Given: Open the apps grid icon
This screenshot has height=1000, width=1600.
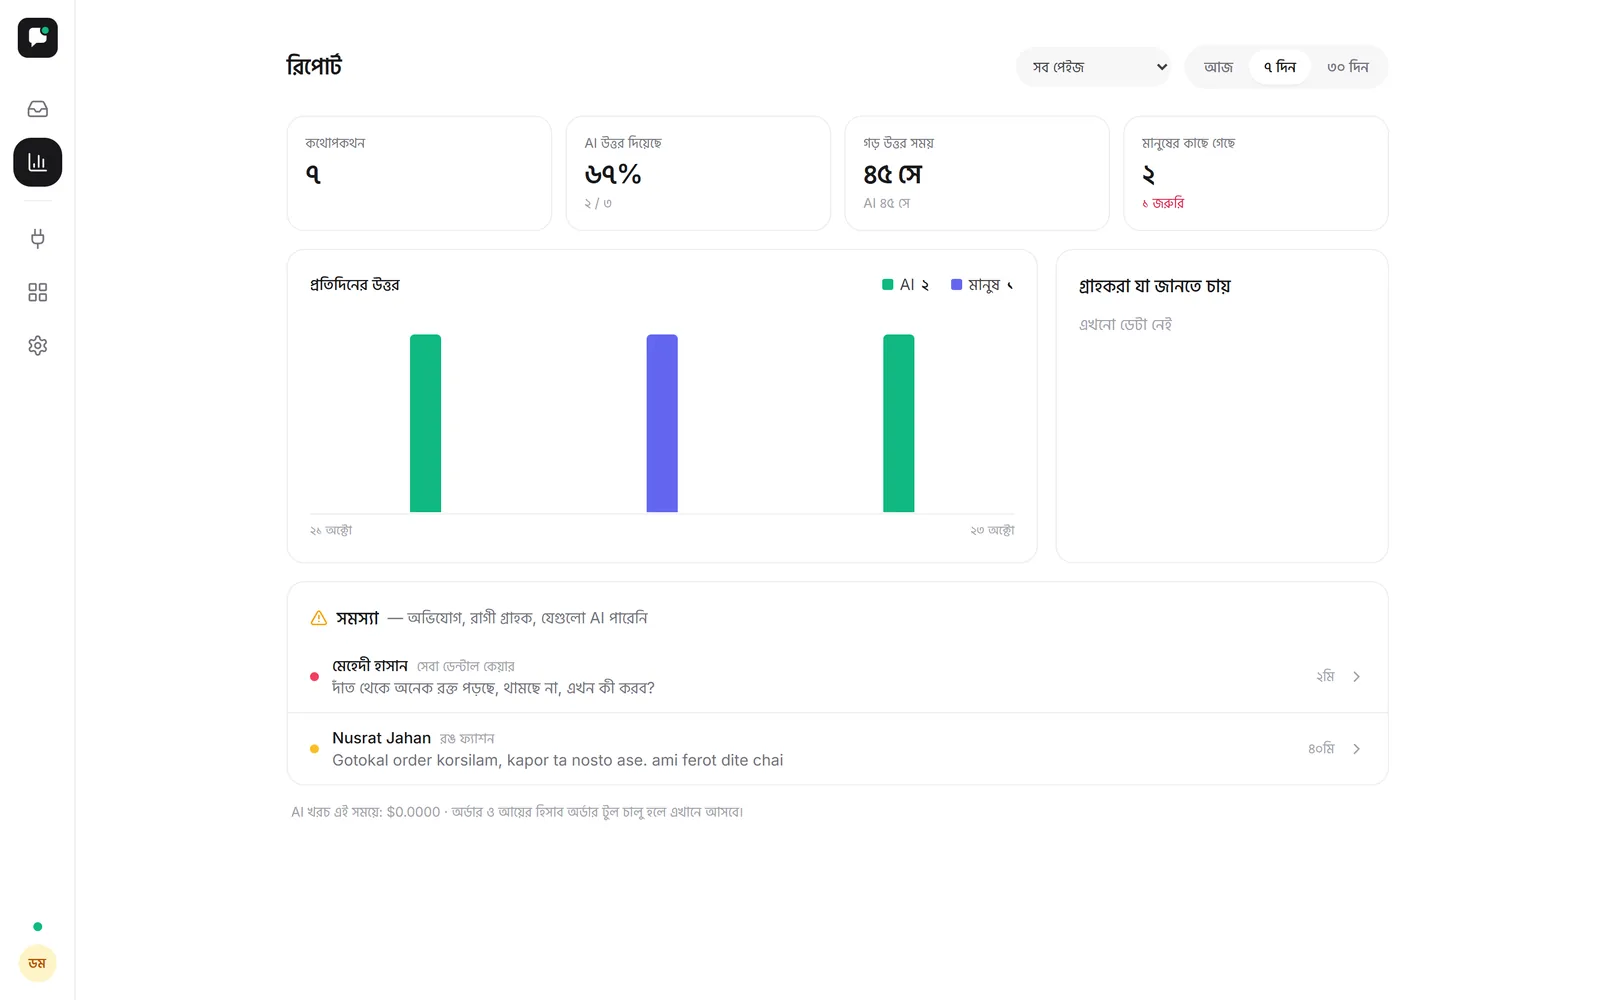Looking at the screenshot, I should click(x=37, y=292).
